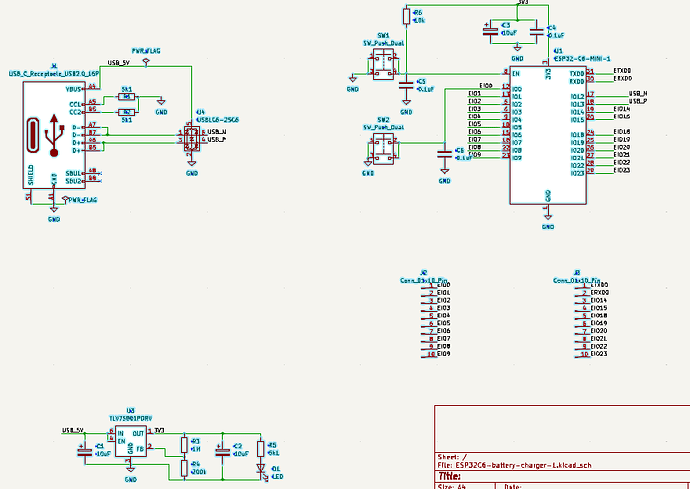Image resolution: width=690 pixels, height=489 pixels.
Task: Select the R6 10k pull-up resistor symbol
Action: (407, 16)
